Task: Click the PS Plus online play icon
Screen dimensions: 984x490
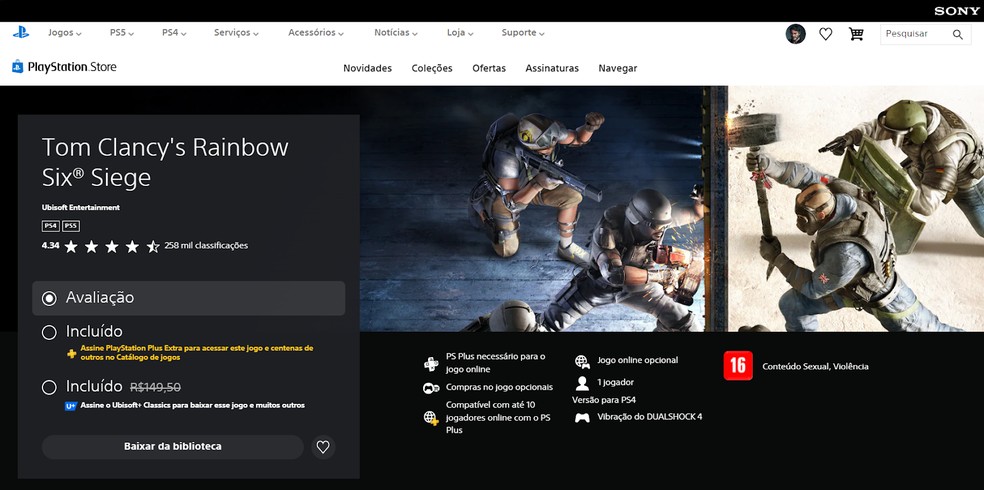Action: click(x=431, y=363)
